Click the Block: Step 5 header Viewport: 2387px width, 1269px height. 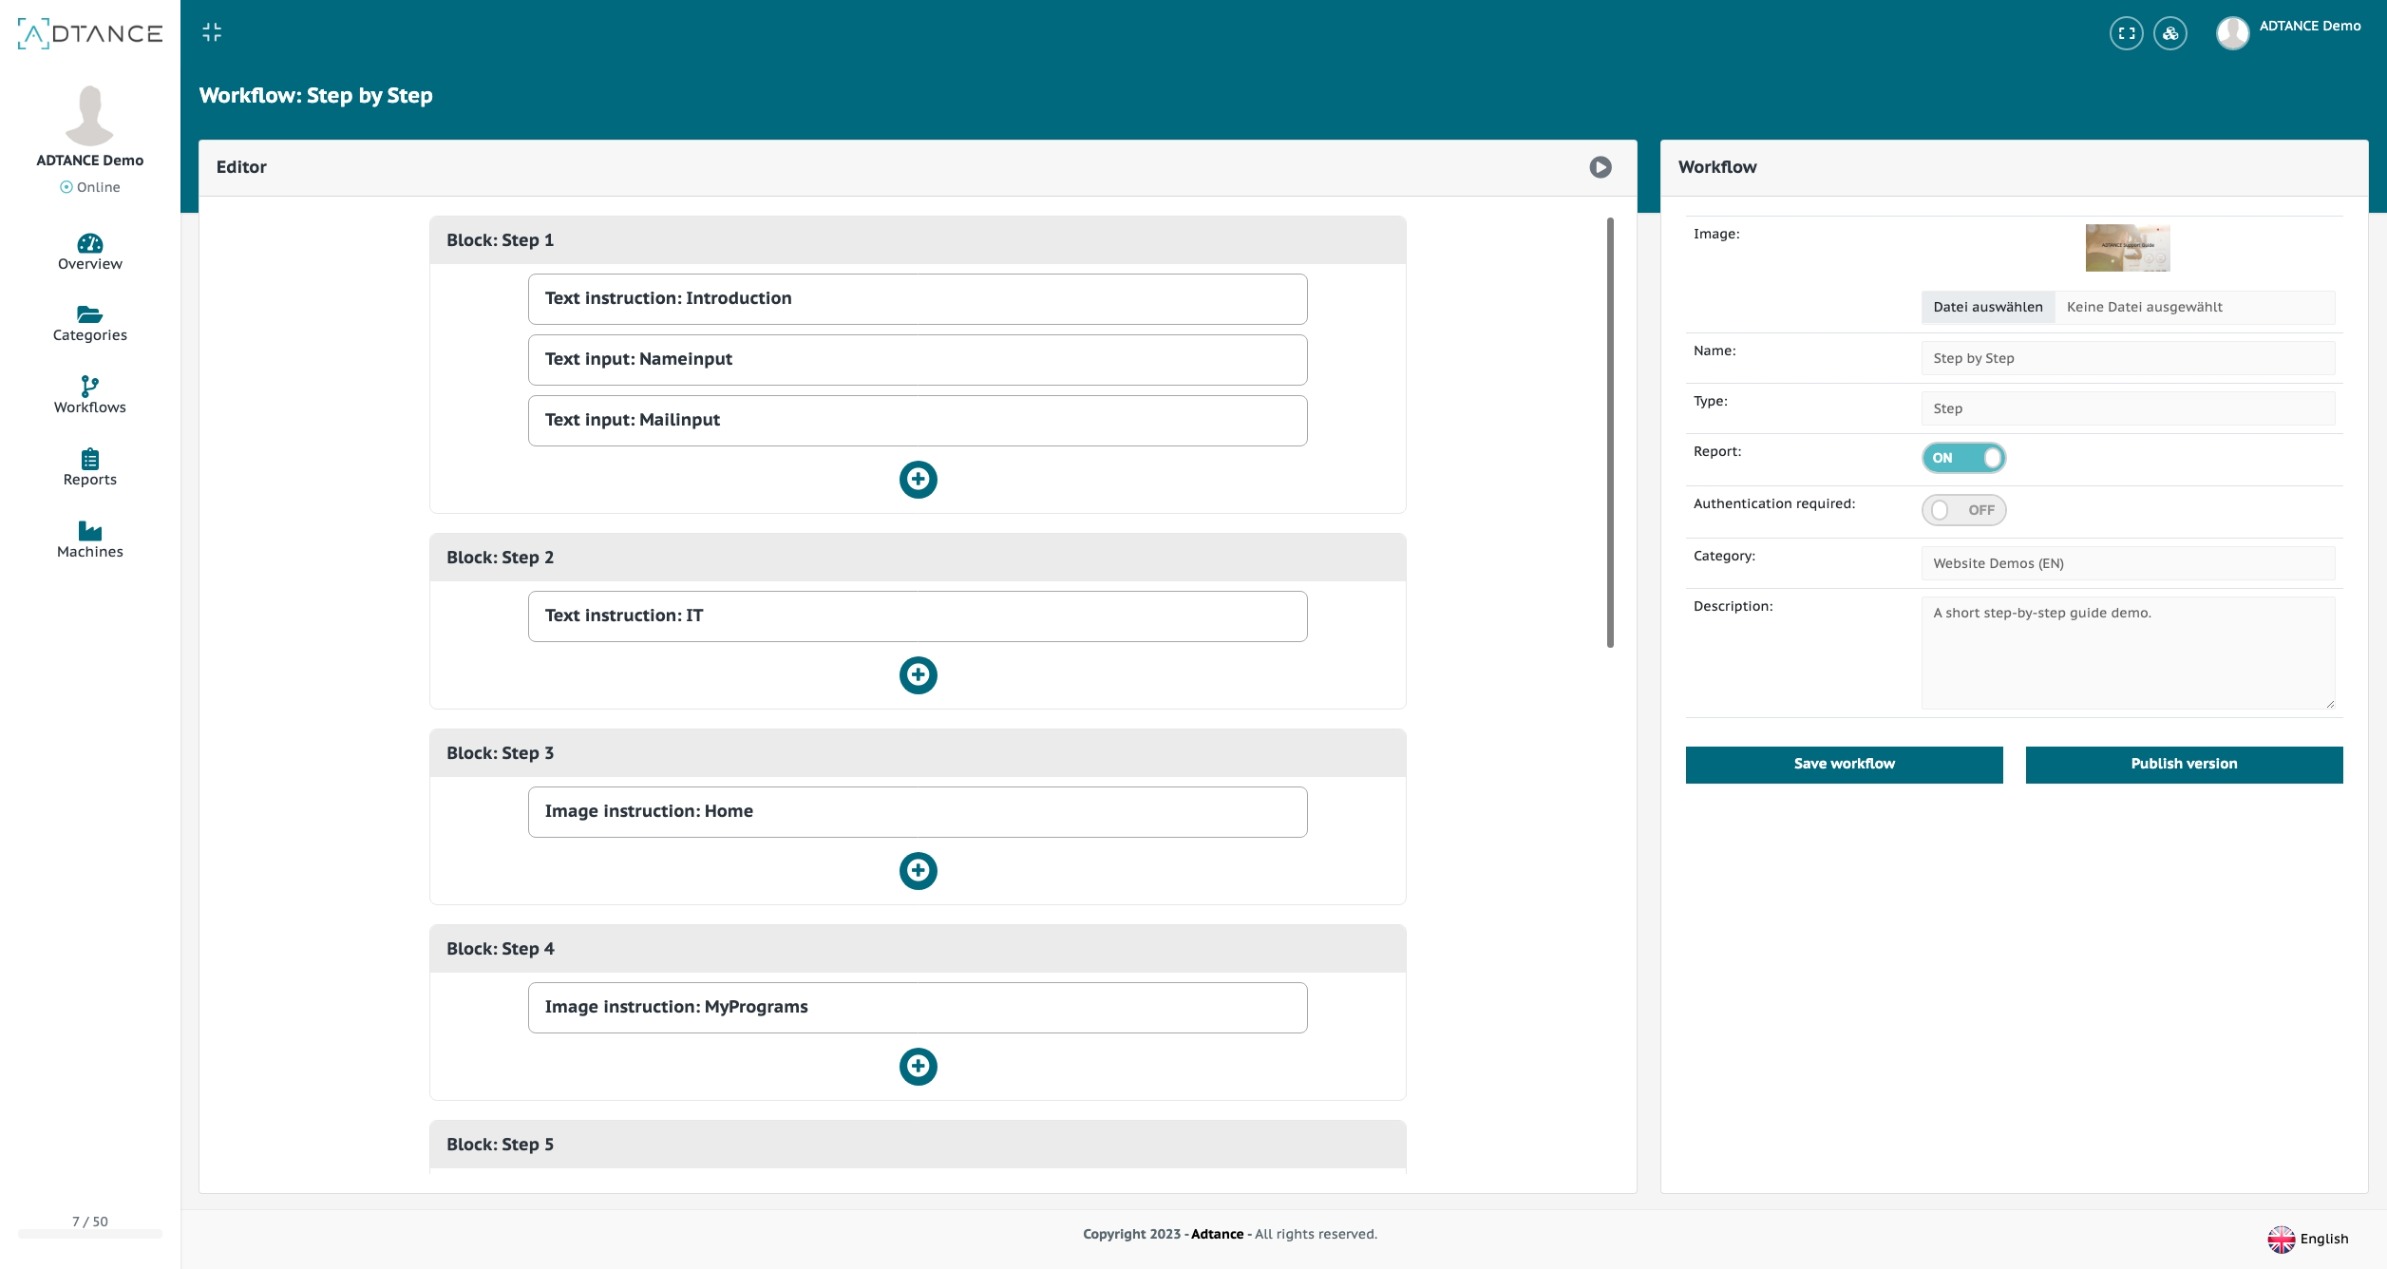coord(917,1144)
